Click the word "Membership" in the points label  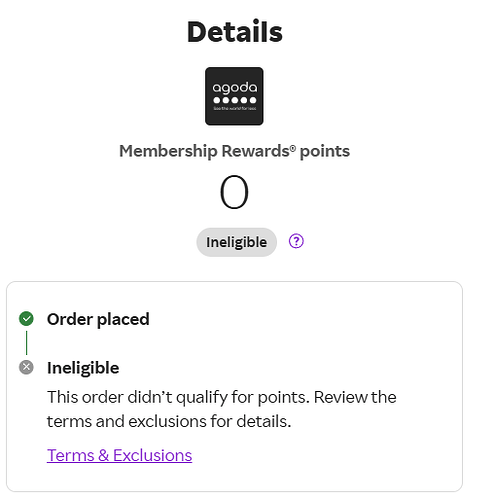point(168,151)
